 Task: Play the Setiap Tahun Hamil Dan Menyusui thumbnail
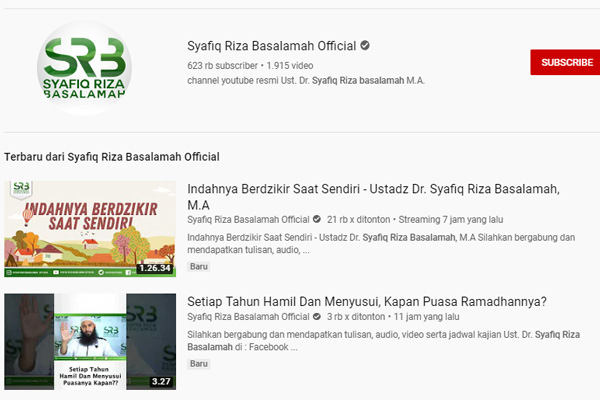tap(90, 341)
